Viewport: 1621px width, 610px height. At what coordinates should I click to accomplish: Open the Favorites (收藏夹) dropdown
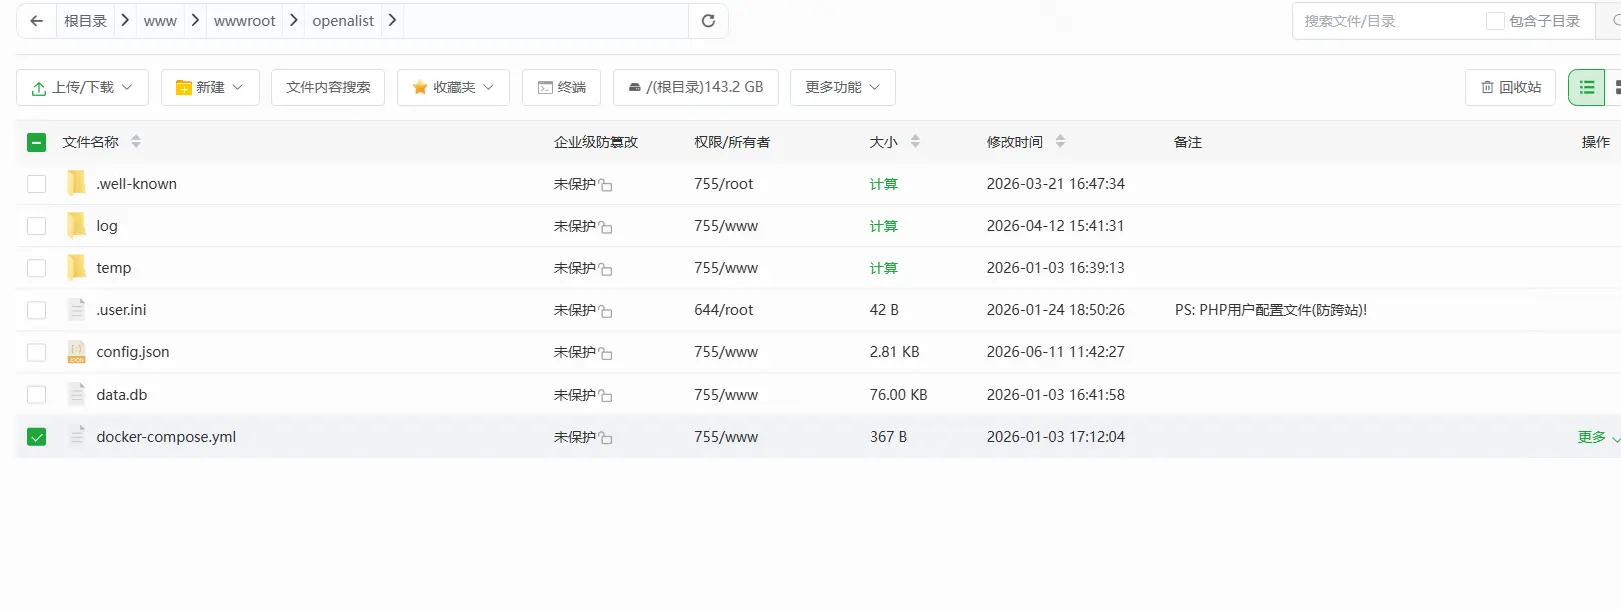[453, 87]
